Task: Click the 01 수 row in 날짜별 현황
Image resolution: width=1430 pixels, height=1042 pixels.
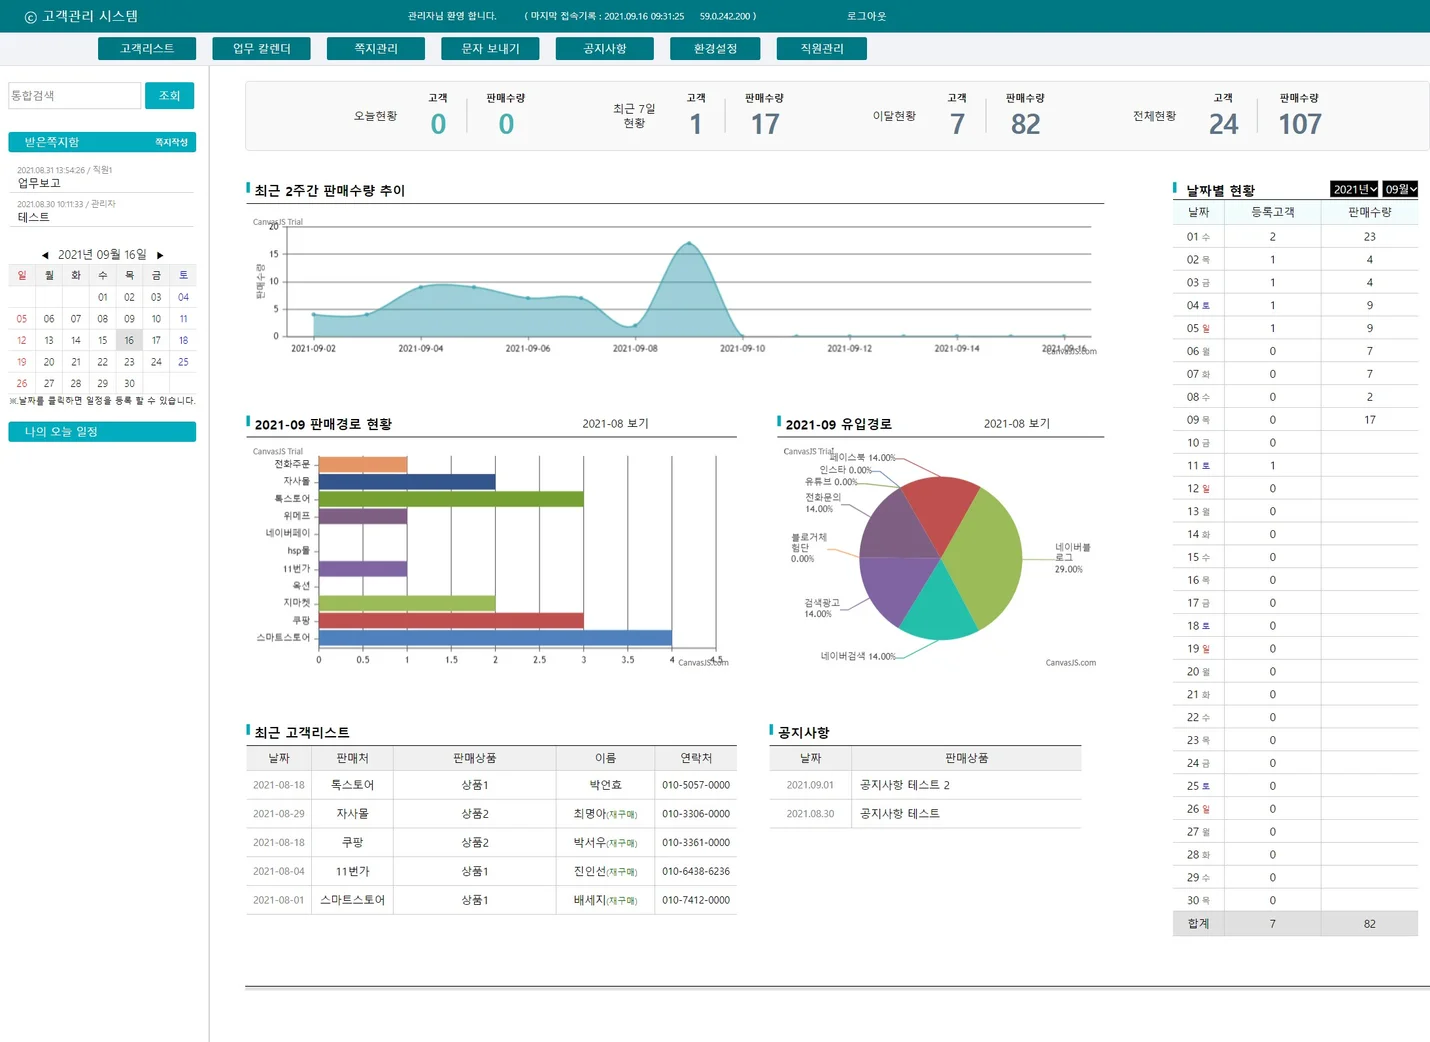Action: pyautogui.click(x=1295, y=237)
